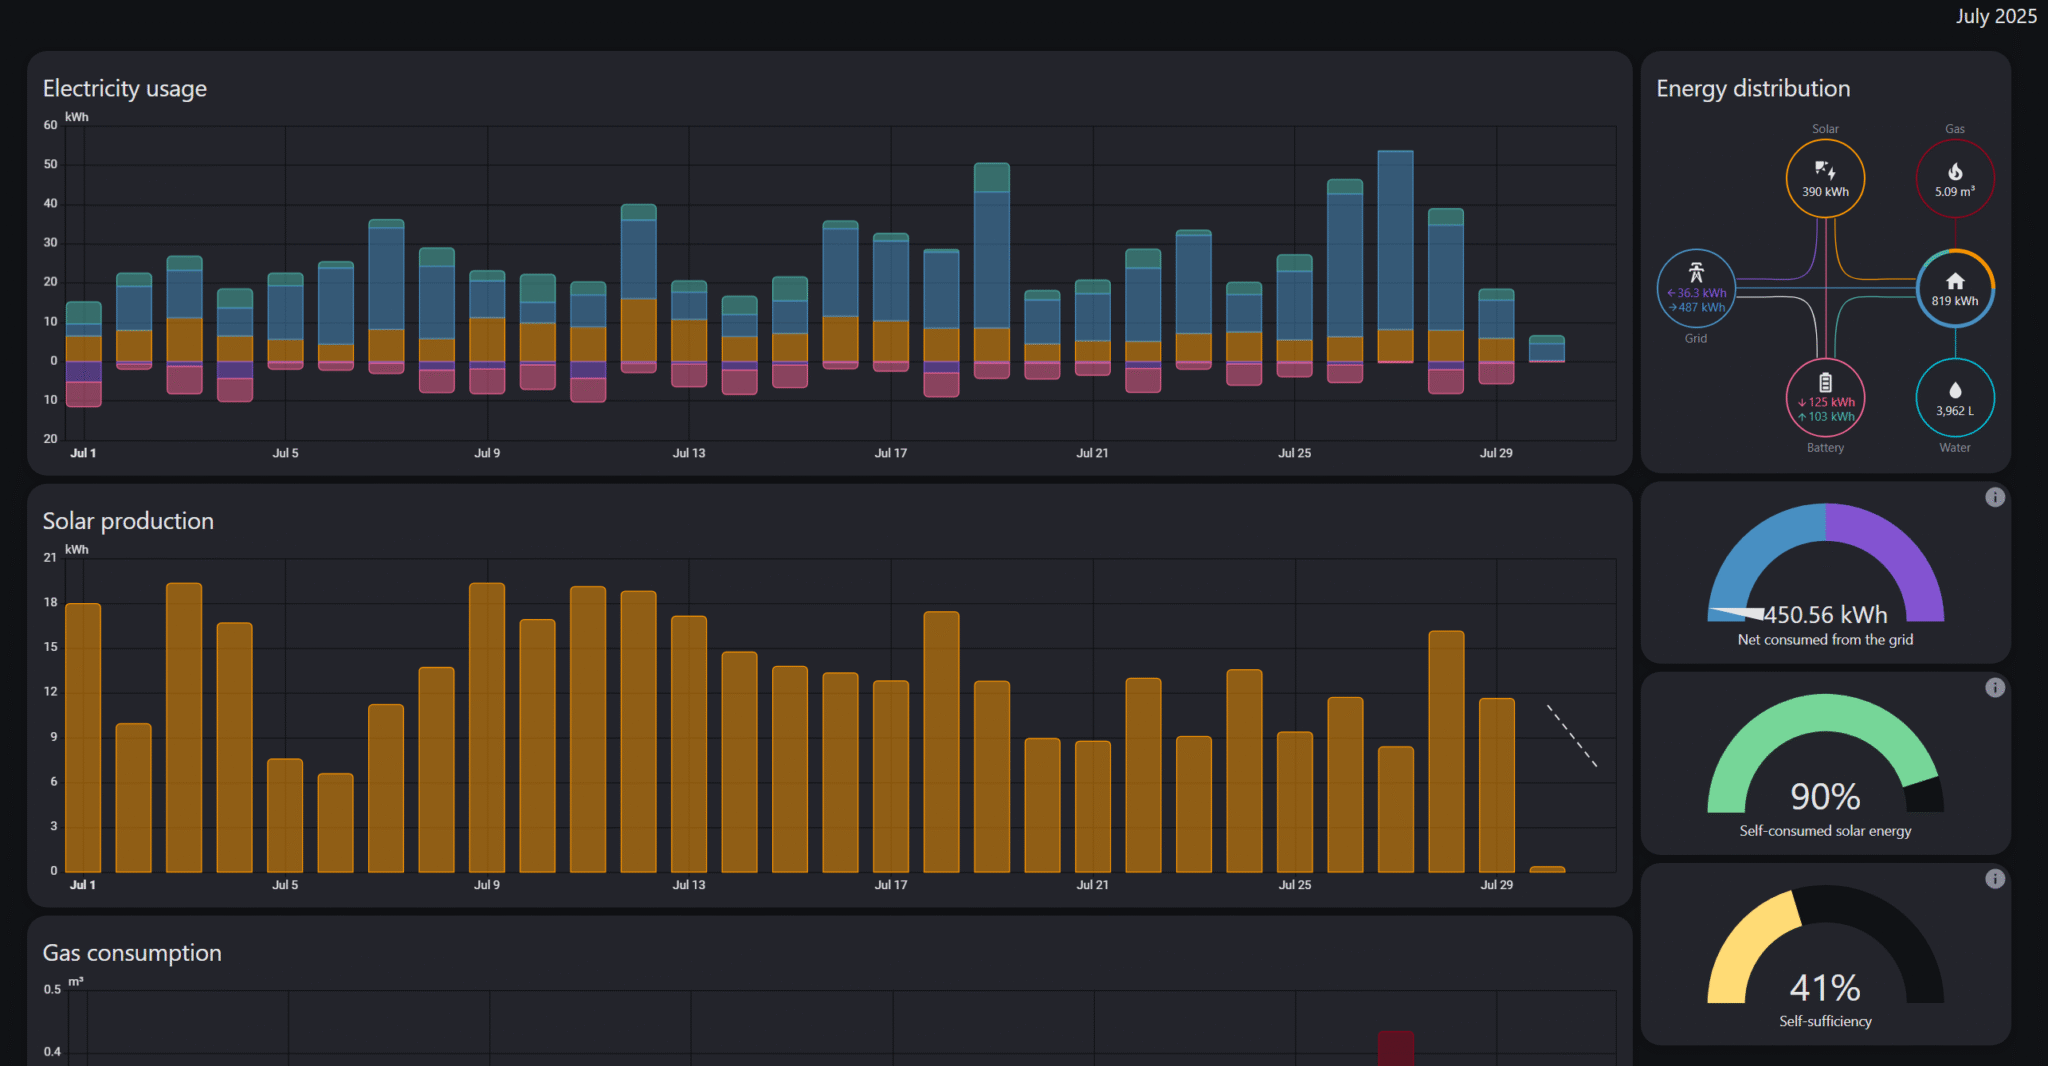
Task: Open the Electricity usage chart panel
Action: point(124,88)
